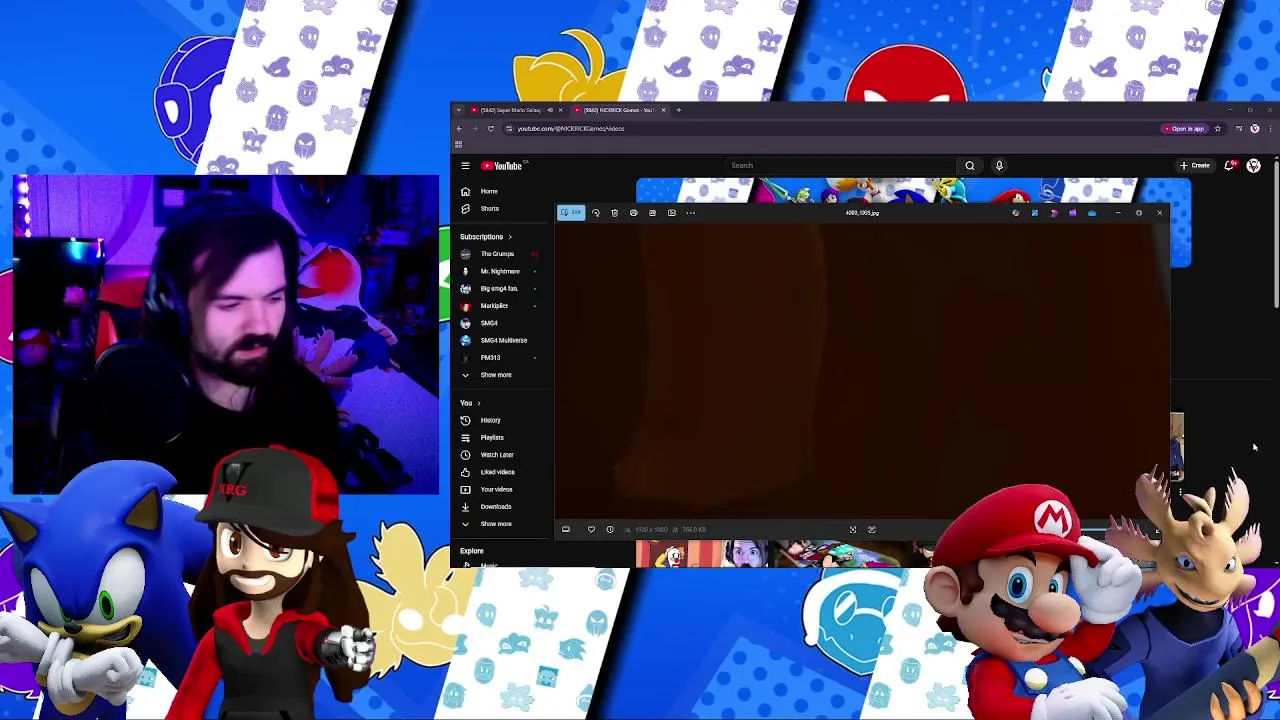Show file info in Photos footer
The height and width of the screenshot is (720, 1280).
click(610, 530)
